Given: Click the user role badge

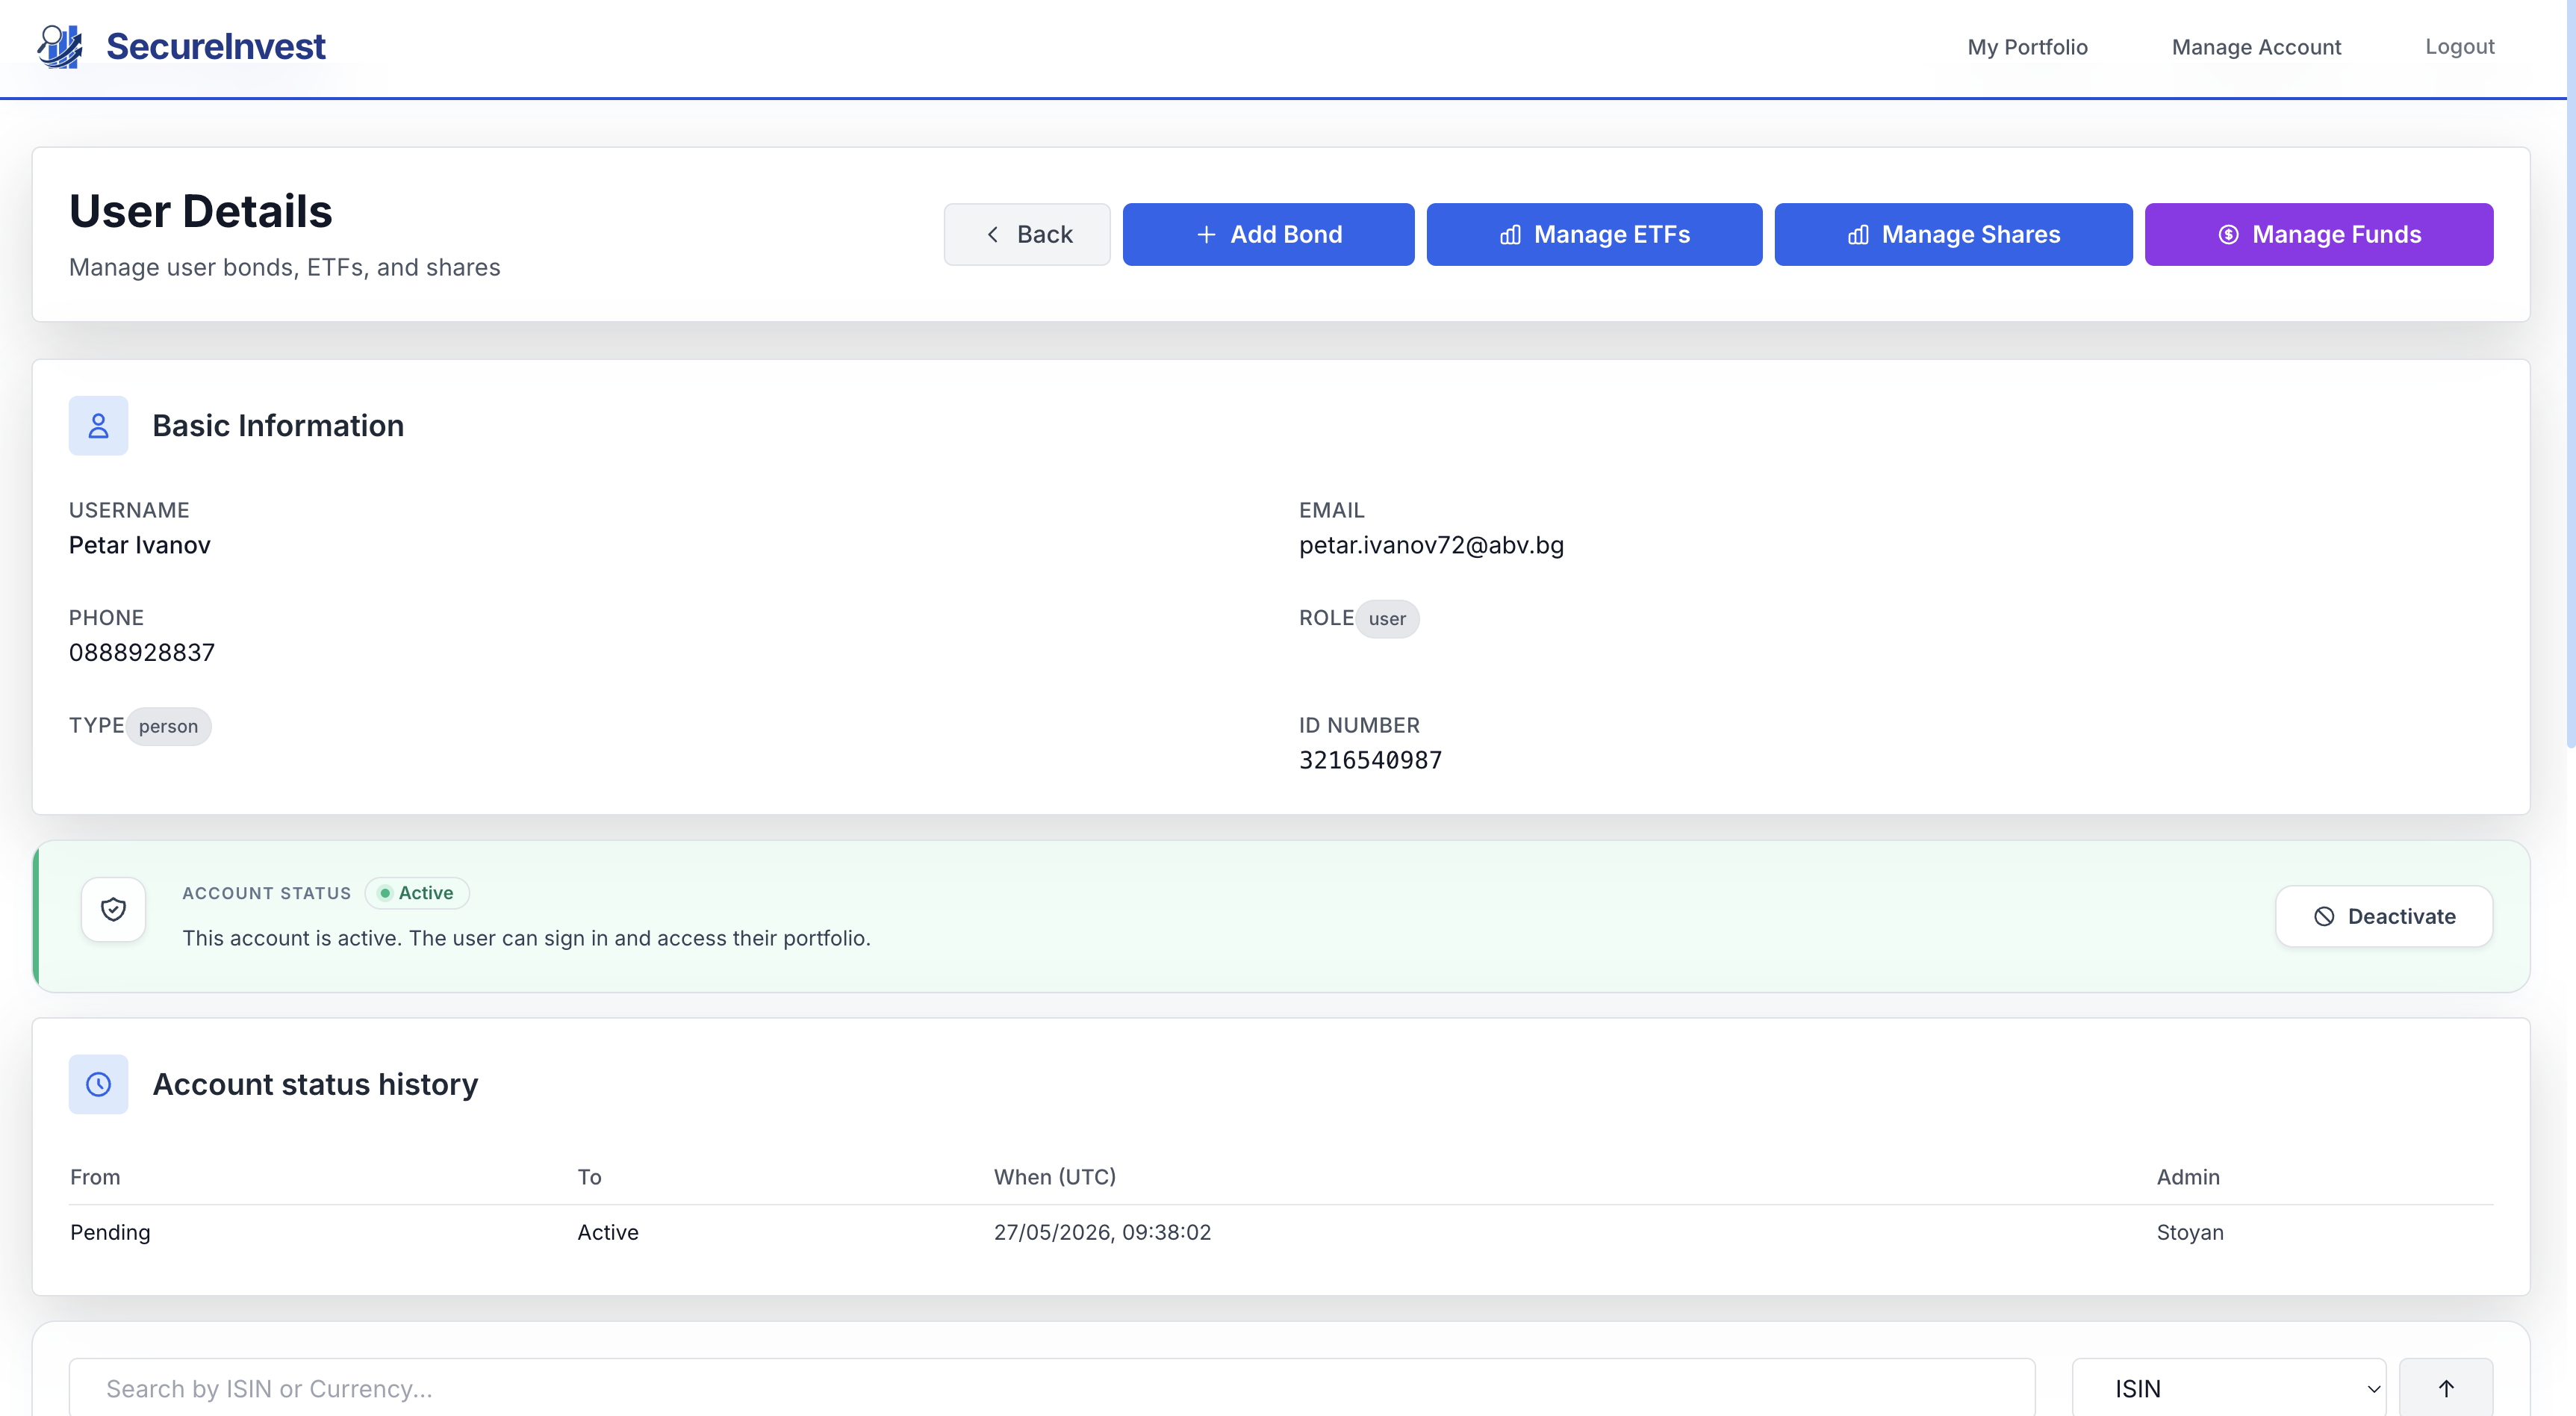Looking at the screenshot, I should coord(1387,618).
